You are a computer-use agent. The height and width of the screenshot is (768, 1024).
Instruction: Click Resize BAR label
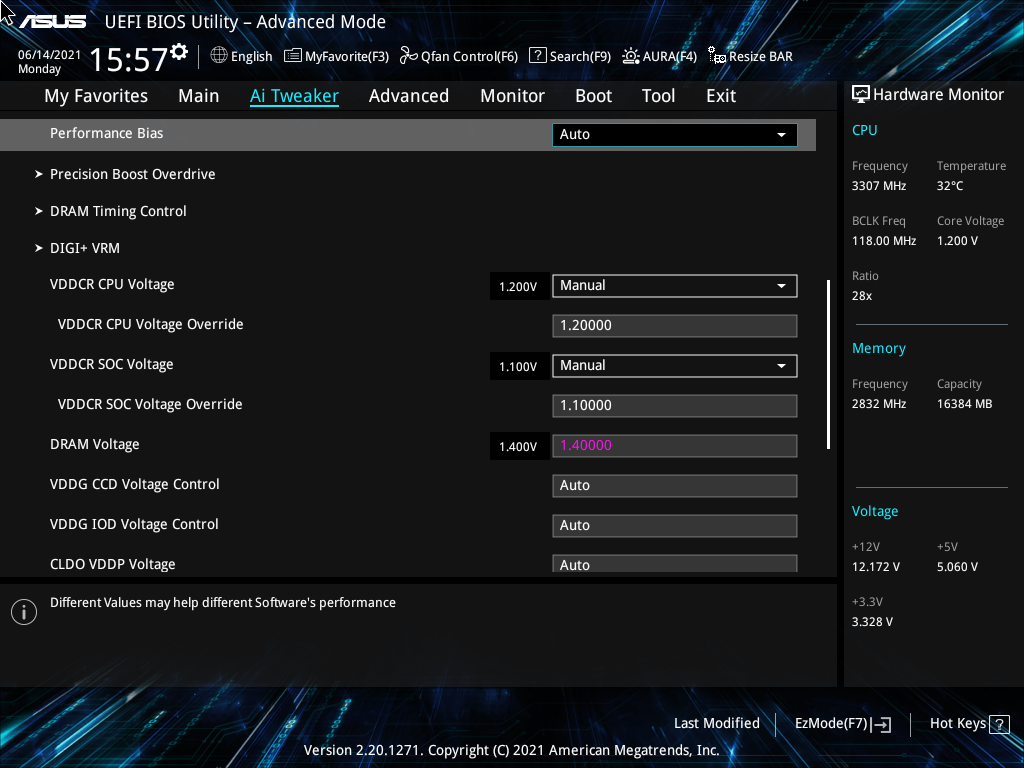coord(761,57)
